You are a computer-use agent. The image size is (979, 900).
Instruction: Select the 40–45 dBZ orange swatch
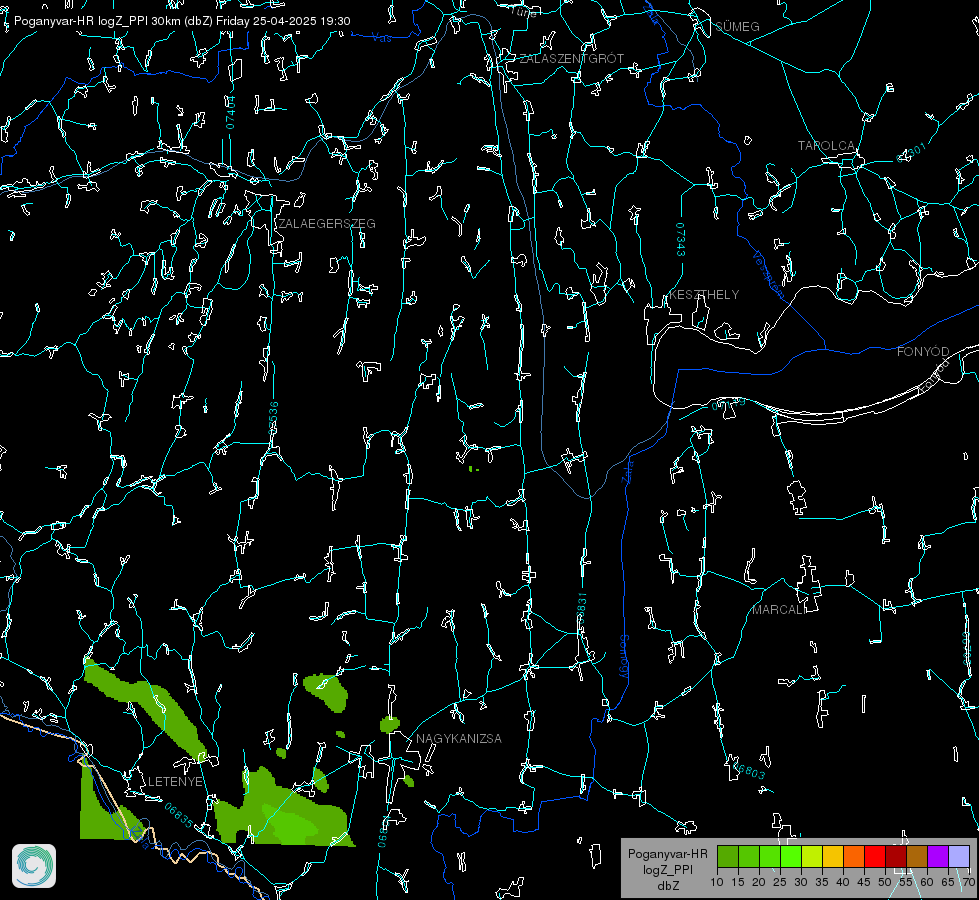point(854,856)
